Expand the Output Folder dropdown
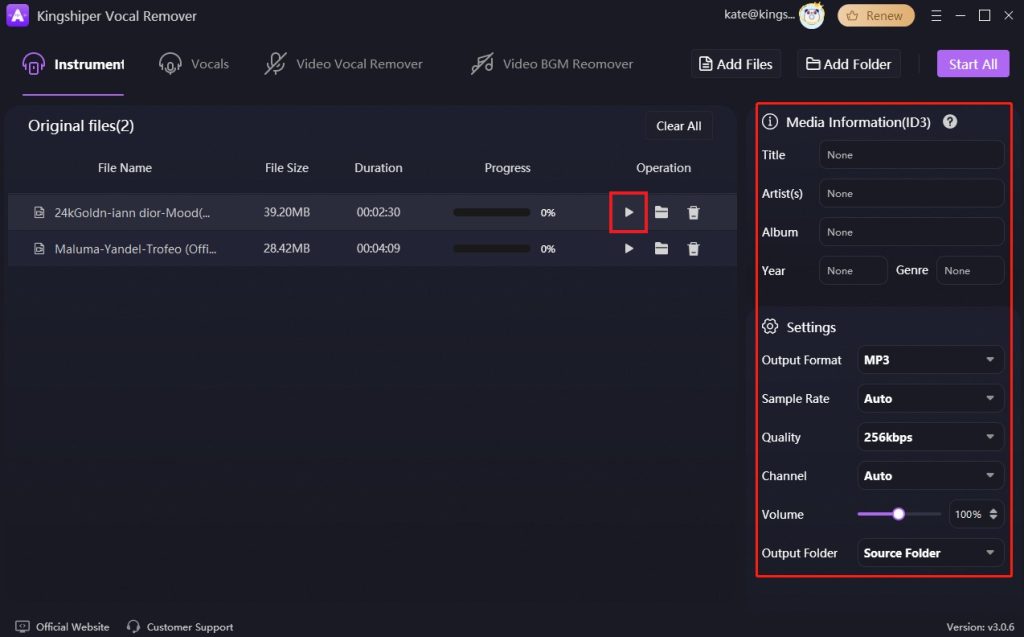This screenshot has width=1024, height=637. (930, 553)
